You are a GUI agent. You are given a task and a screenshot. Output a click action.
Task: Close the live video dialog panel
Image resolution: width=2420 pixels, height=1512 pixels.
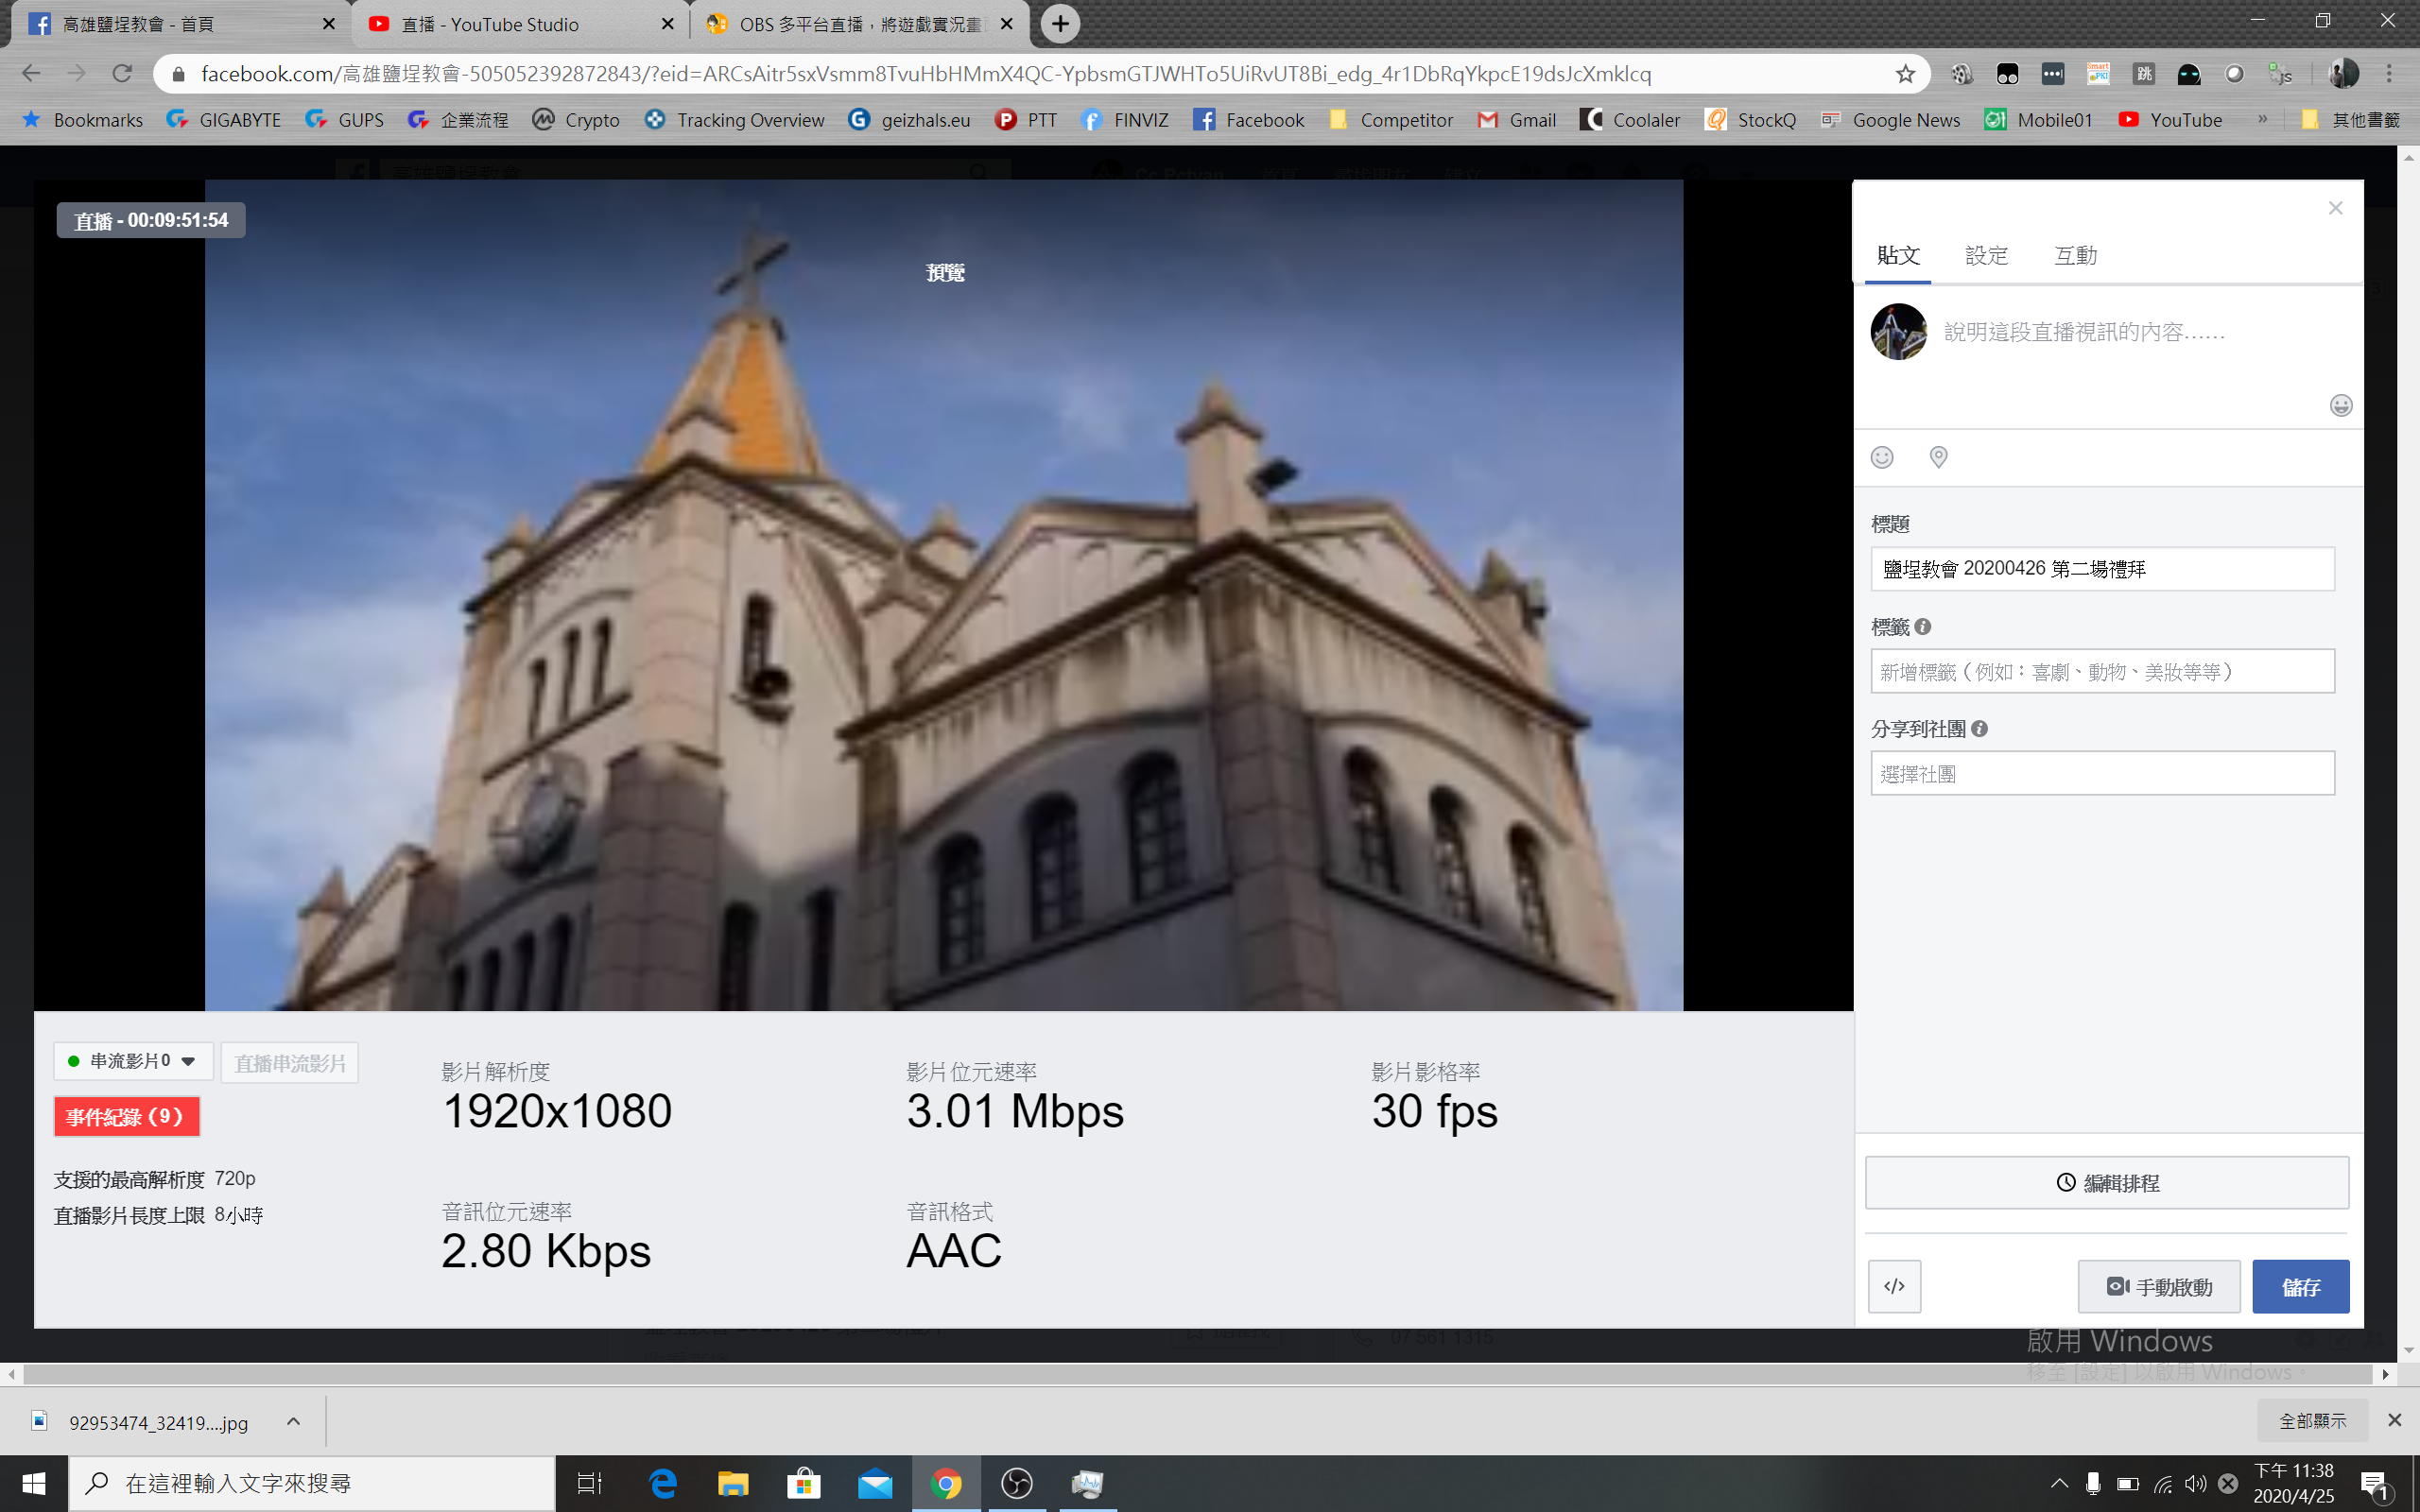[x=2335, y=208]
